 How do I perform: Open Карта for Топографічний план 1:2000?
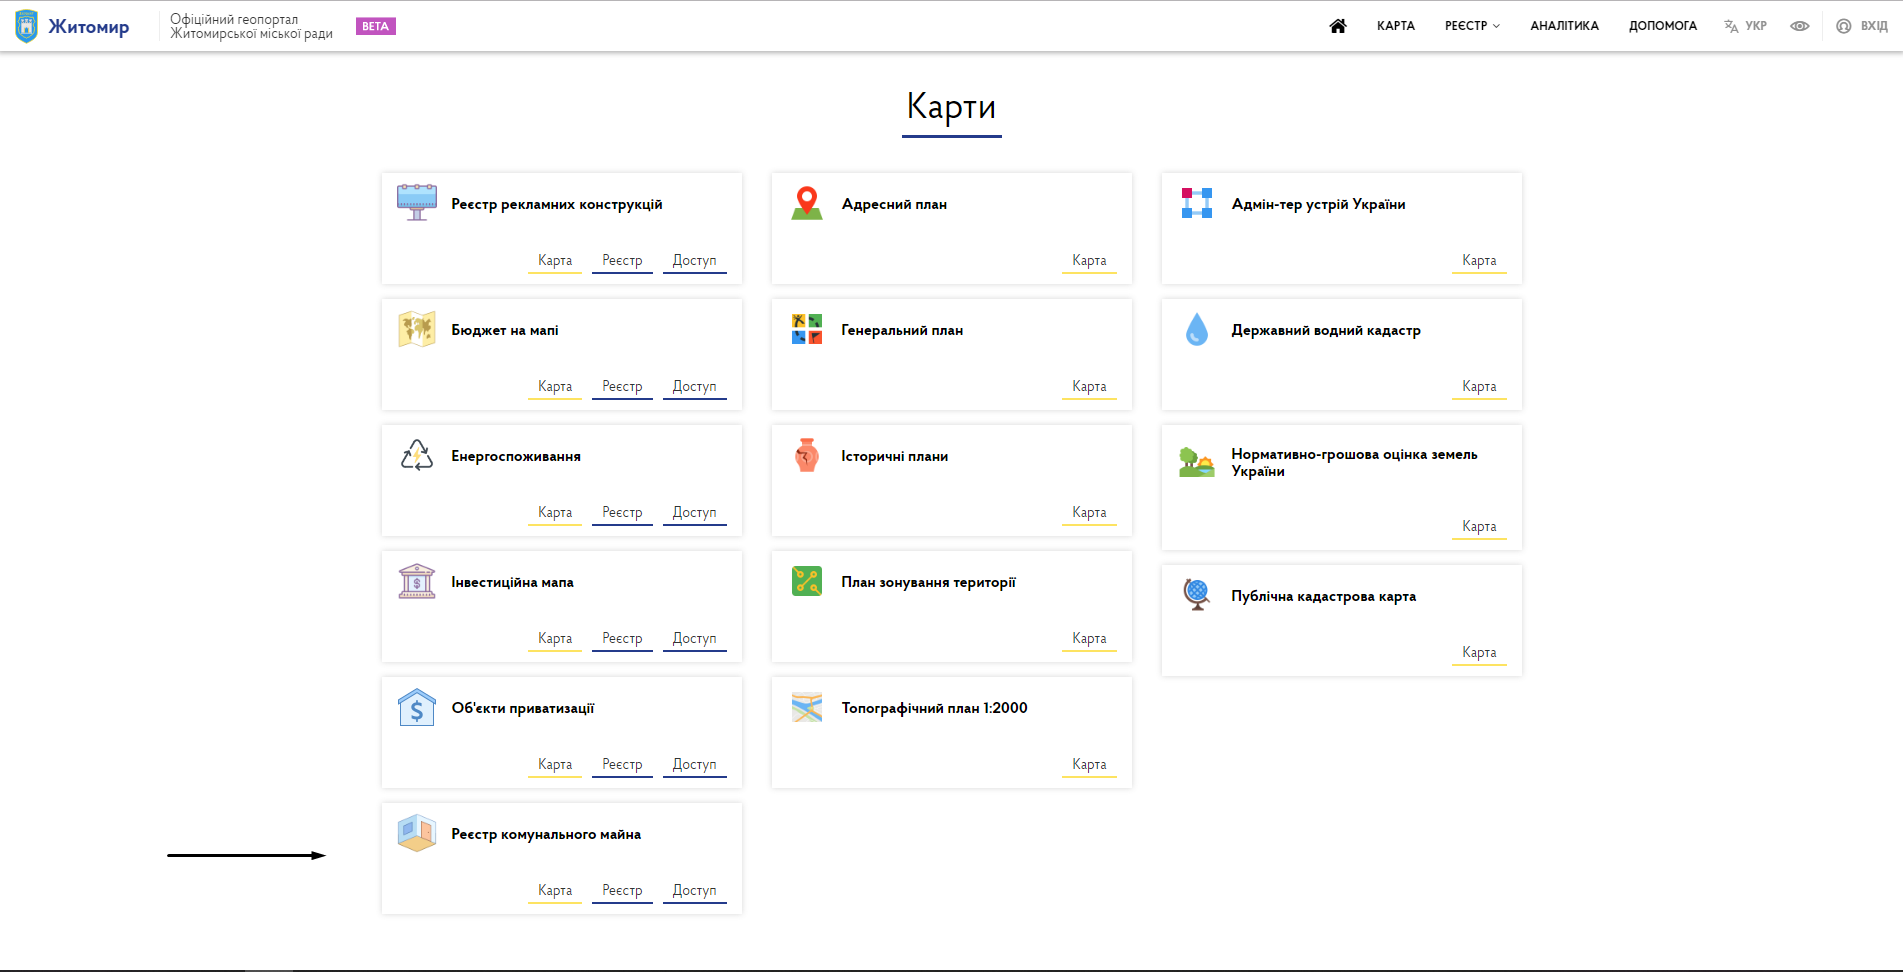[1089, 765]
